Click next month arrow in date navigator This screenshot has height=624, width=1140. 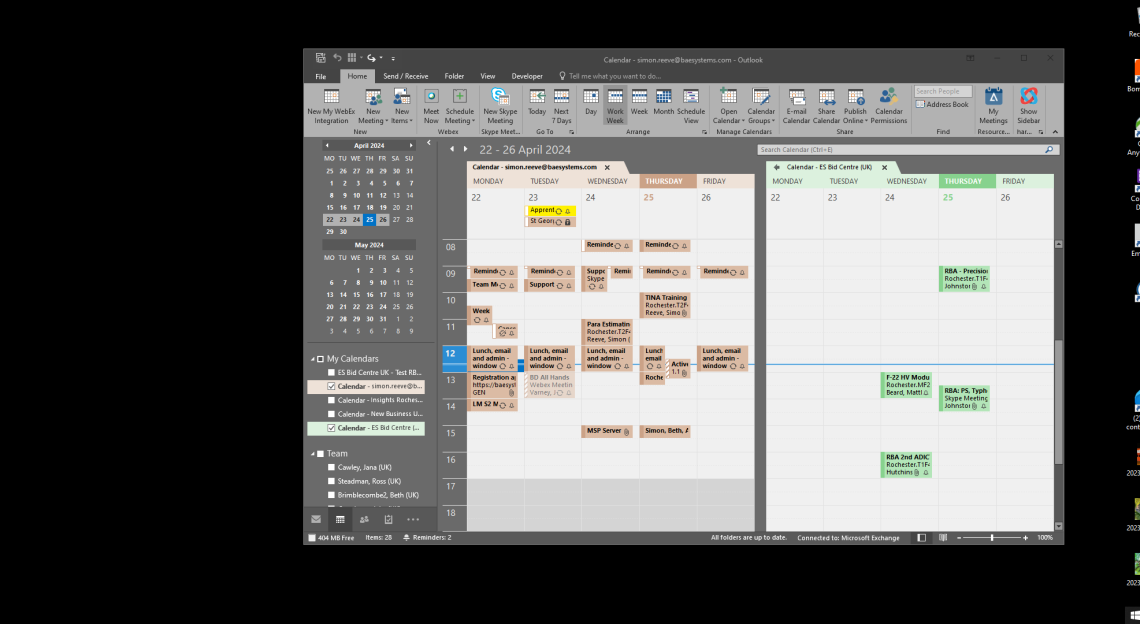[411, 145]
